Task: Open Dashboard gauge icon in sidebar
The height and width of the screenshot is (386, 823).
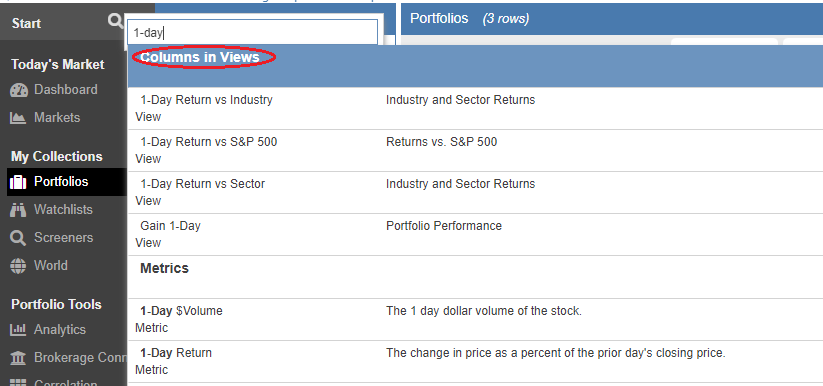Action: pos(19,90)
